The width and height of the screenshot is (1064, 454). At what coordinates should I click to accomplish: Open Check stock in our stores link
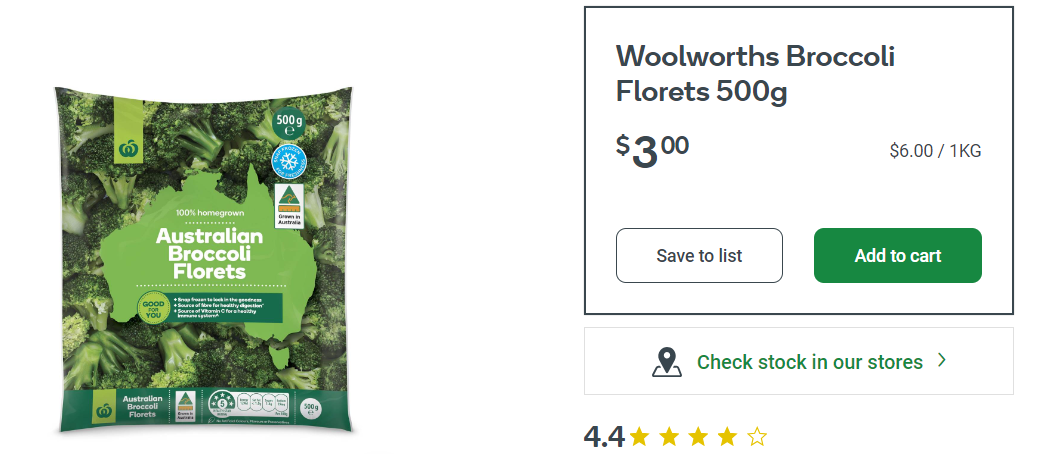point(809,362)
